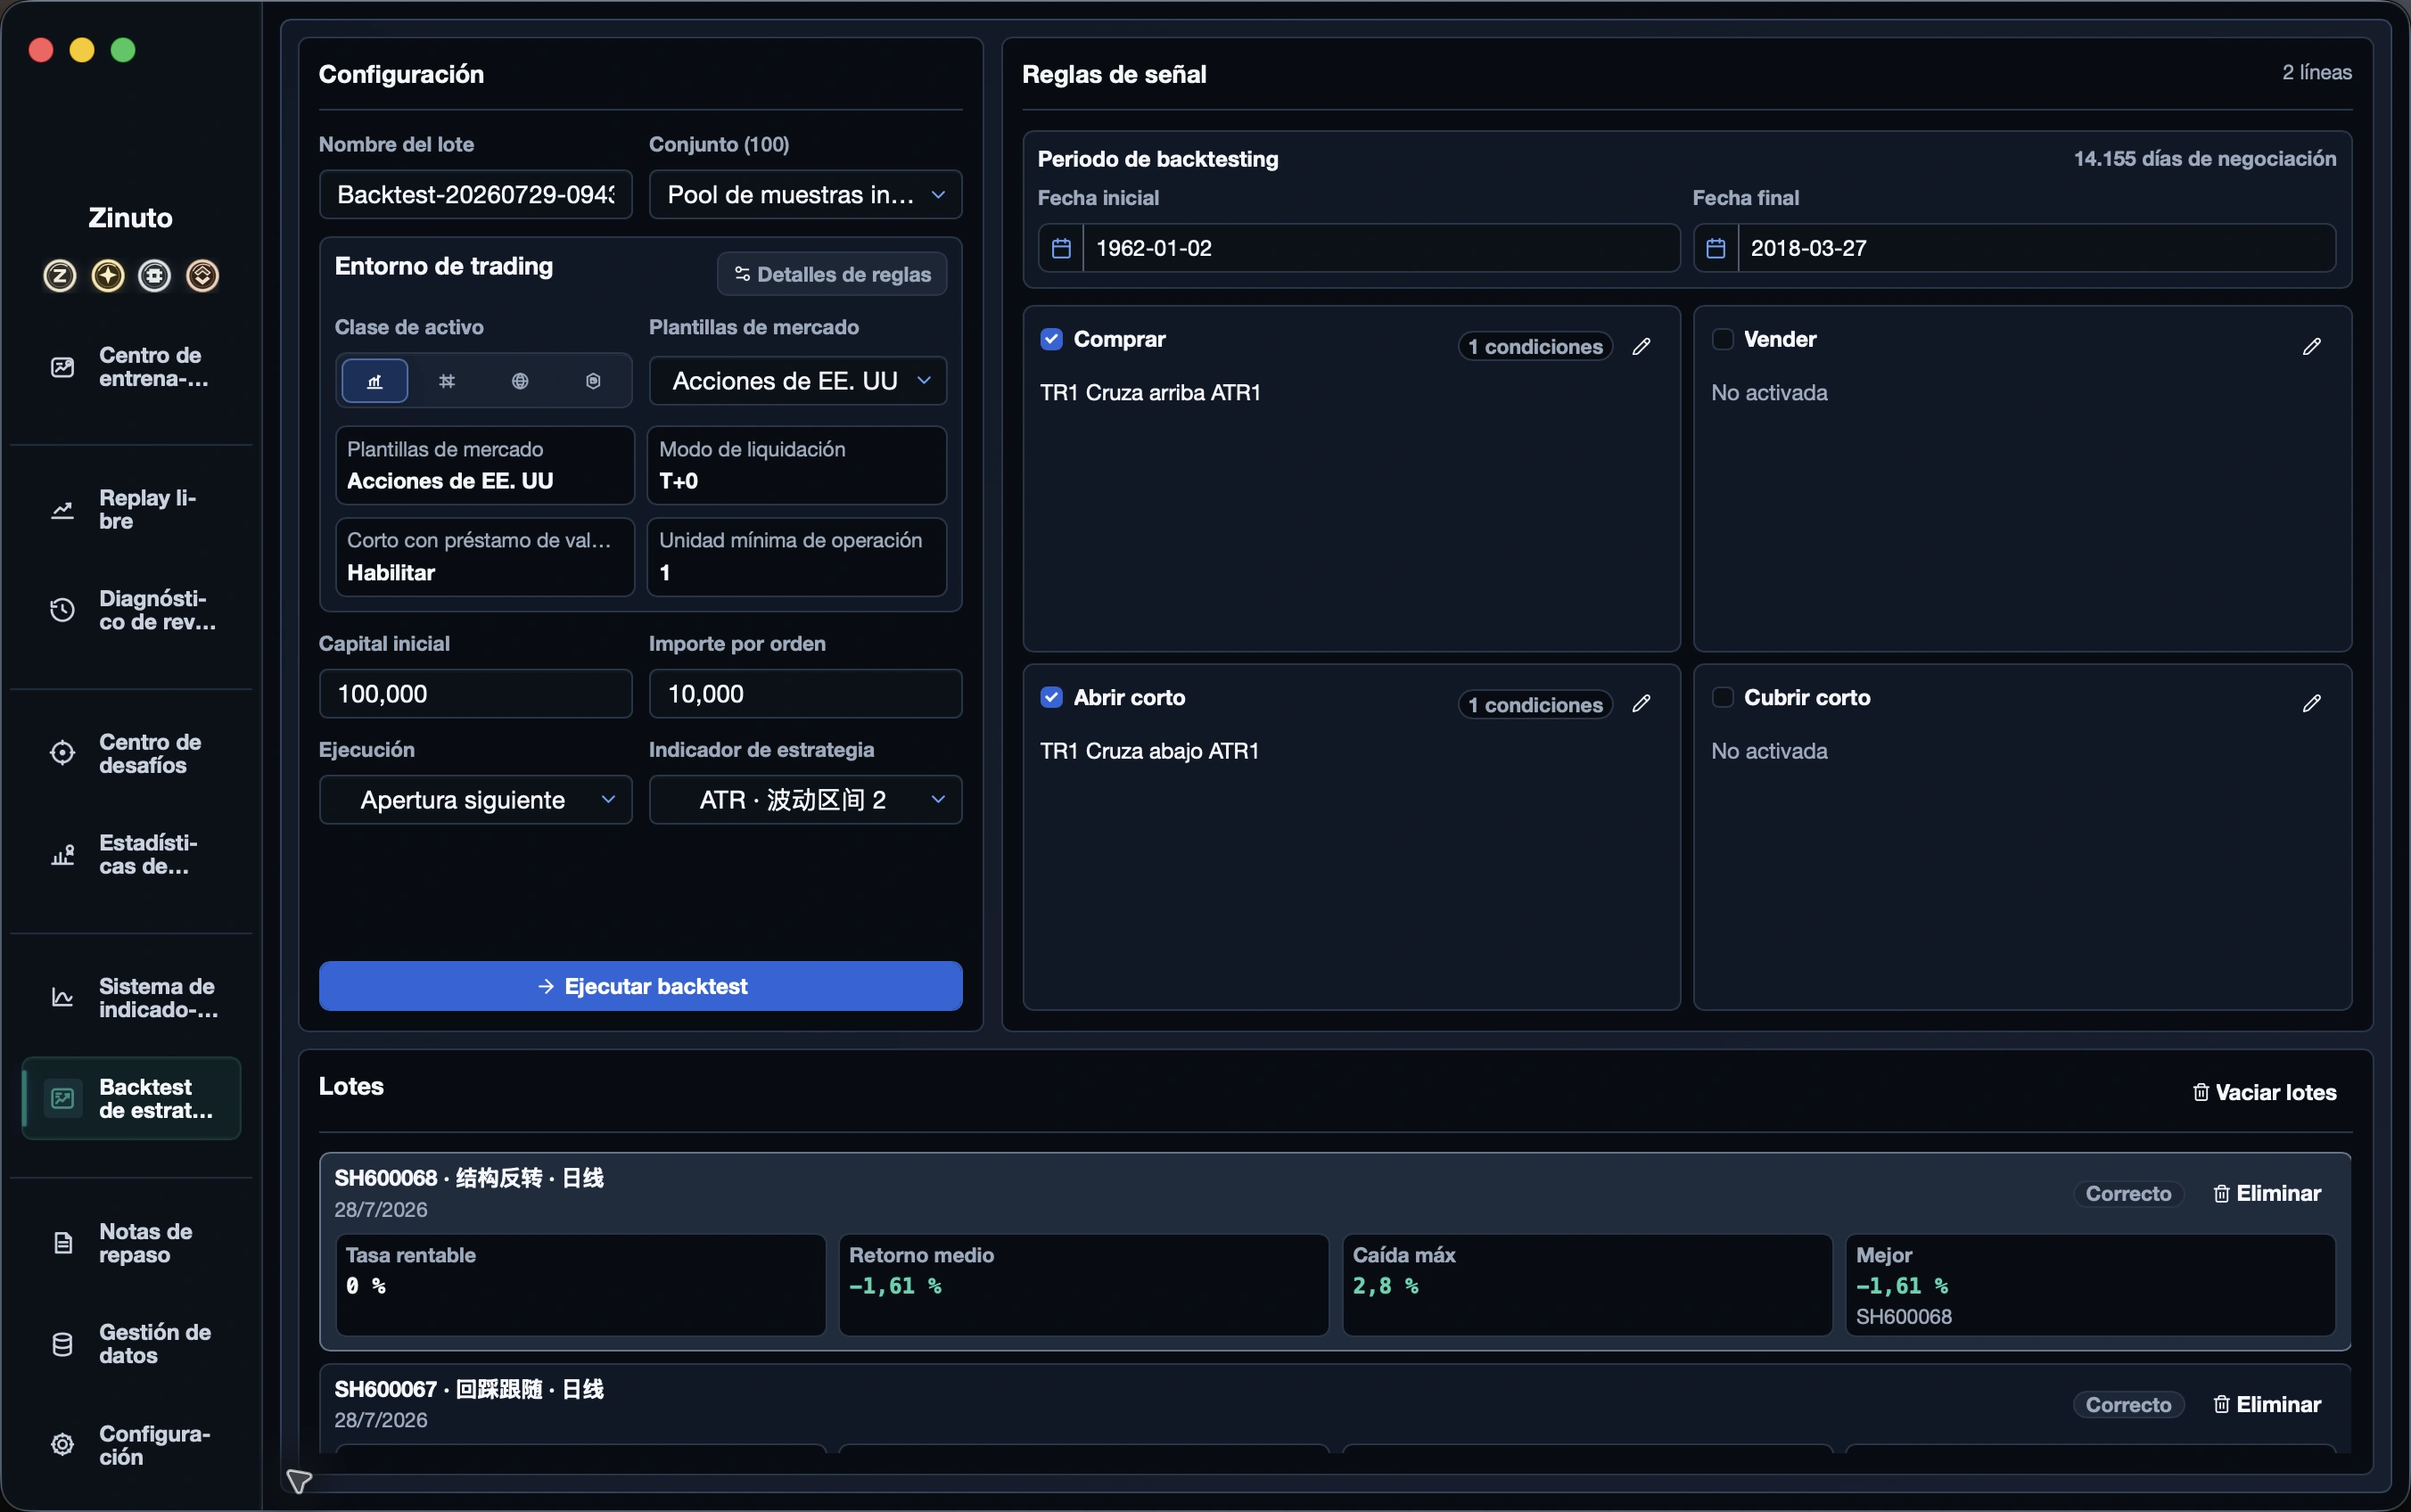Screen dimensions: 2411x1512
Task: Select the hexagon token asset class icon
Action: [593, 381]
